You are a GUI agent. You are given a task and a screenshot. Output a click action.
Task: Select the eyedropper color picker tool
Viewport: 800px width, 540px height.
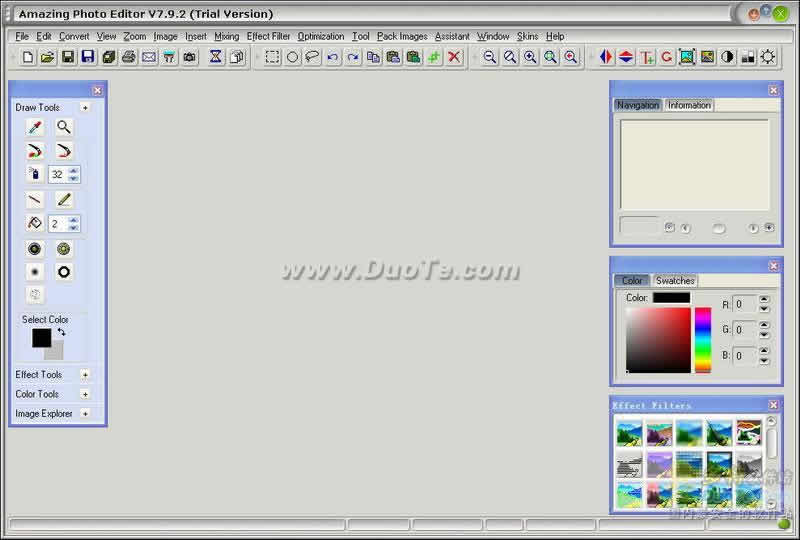click(35, 127)
